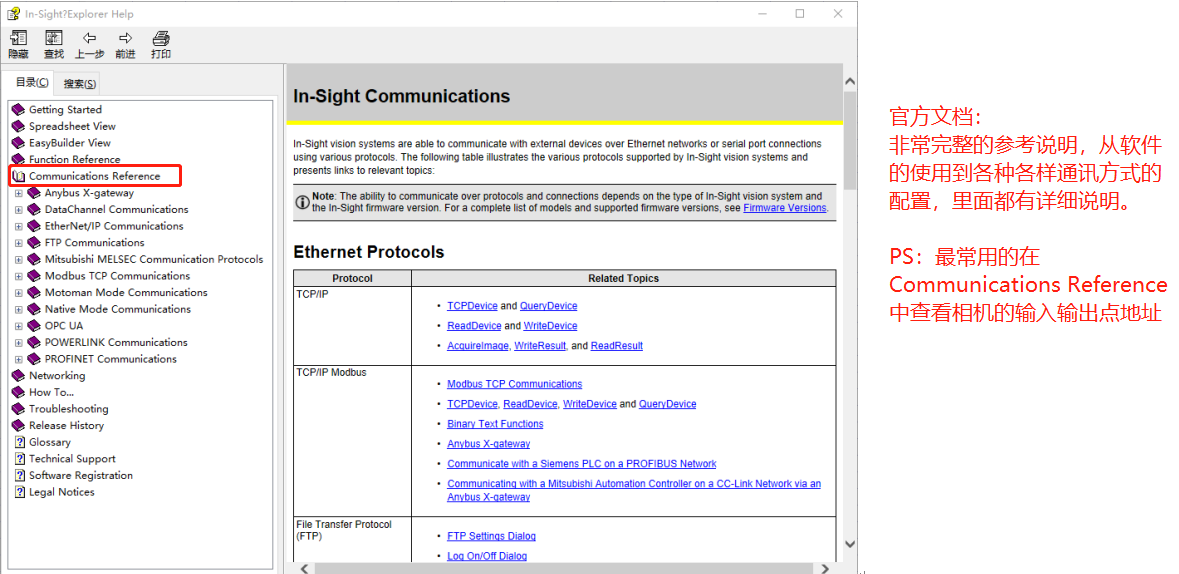Click the EasyBuilder View book icon
The height and width of the screenshot is (574, 1179).
pos(19,143)
